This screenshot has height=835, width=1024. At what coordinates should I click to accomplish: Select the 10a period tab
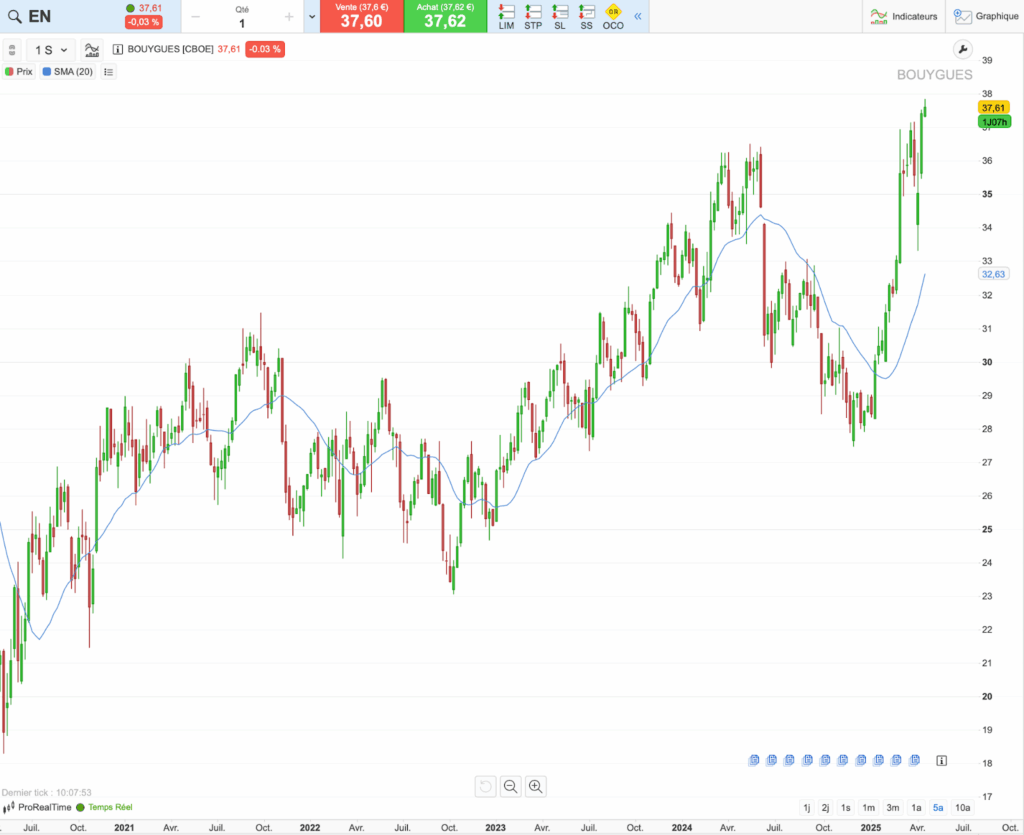point(963,808)
